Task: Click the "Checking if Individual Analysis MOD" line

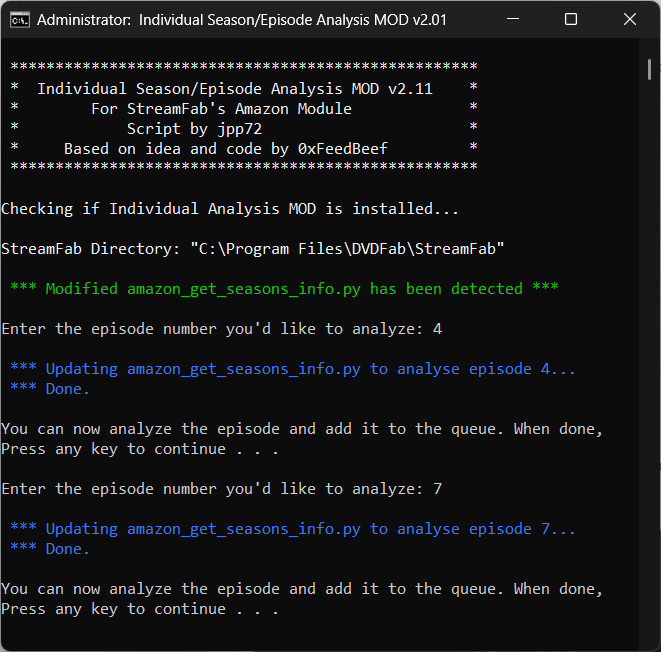Action: point(230,209)
